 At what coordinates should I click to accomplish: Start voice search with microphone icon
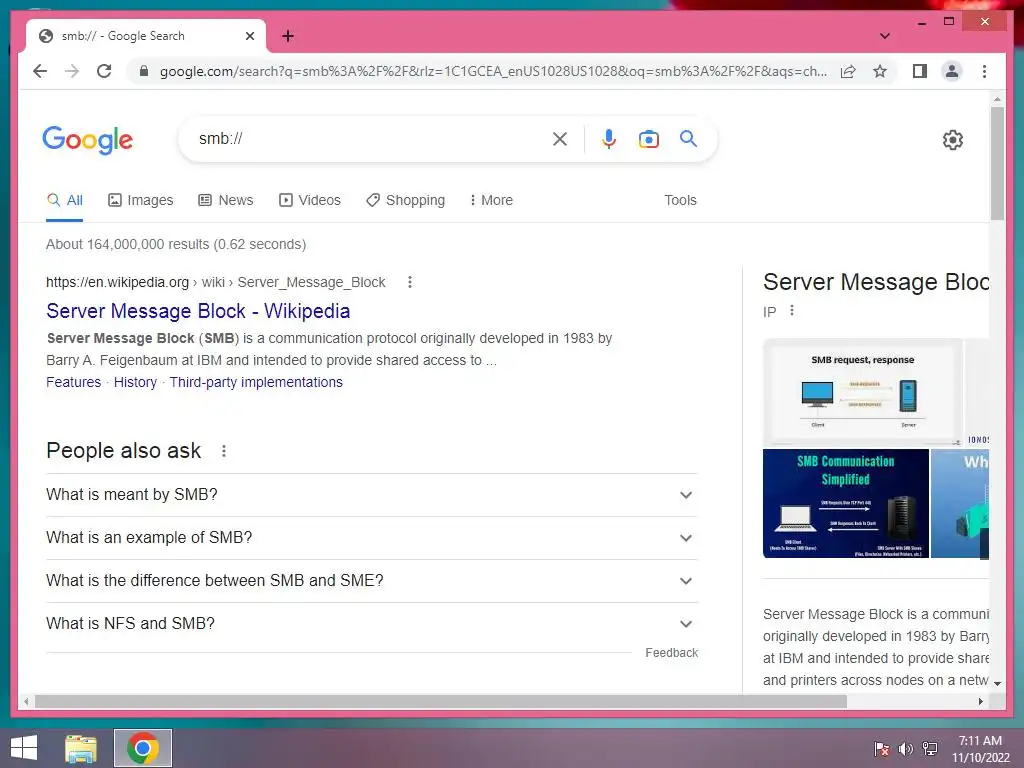click(x=609, y=138)
